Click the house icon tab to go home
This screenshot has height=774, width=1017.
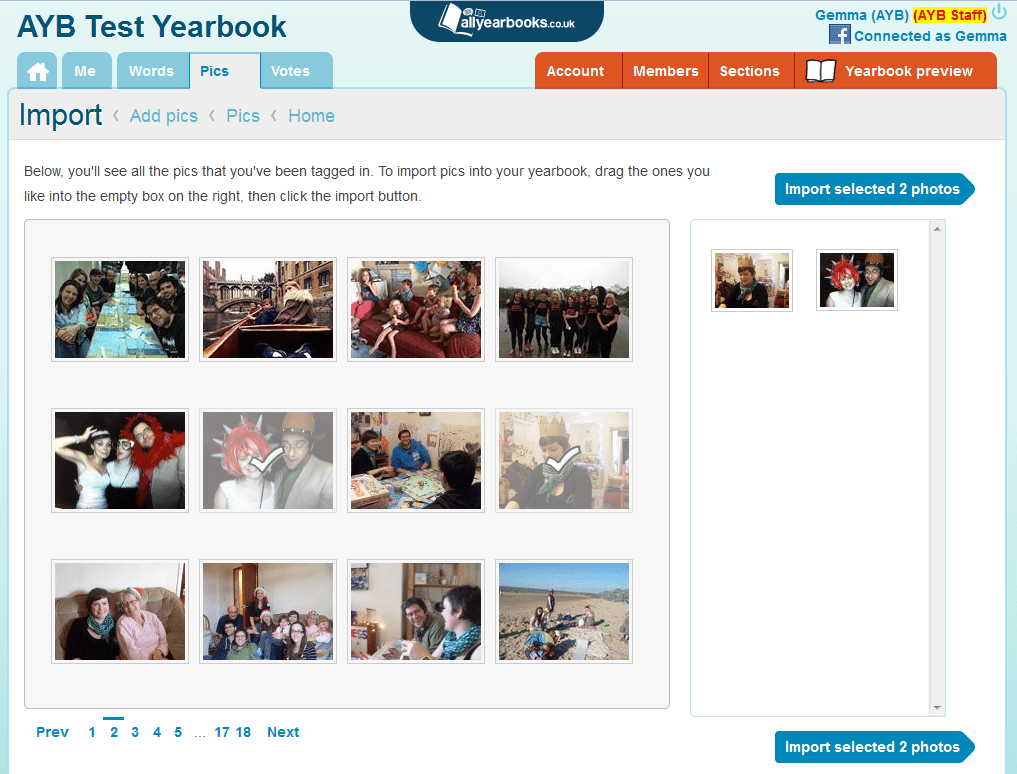tap(37, 70)
